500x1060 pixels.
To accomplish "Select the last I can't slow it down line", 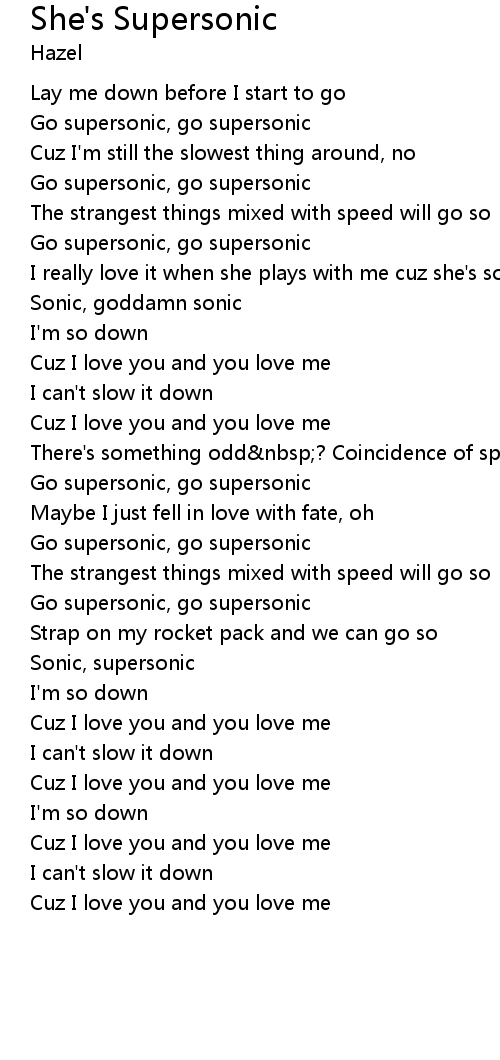I will (x=122, y=873).
